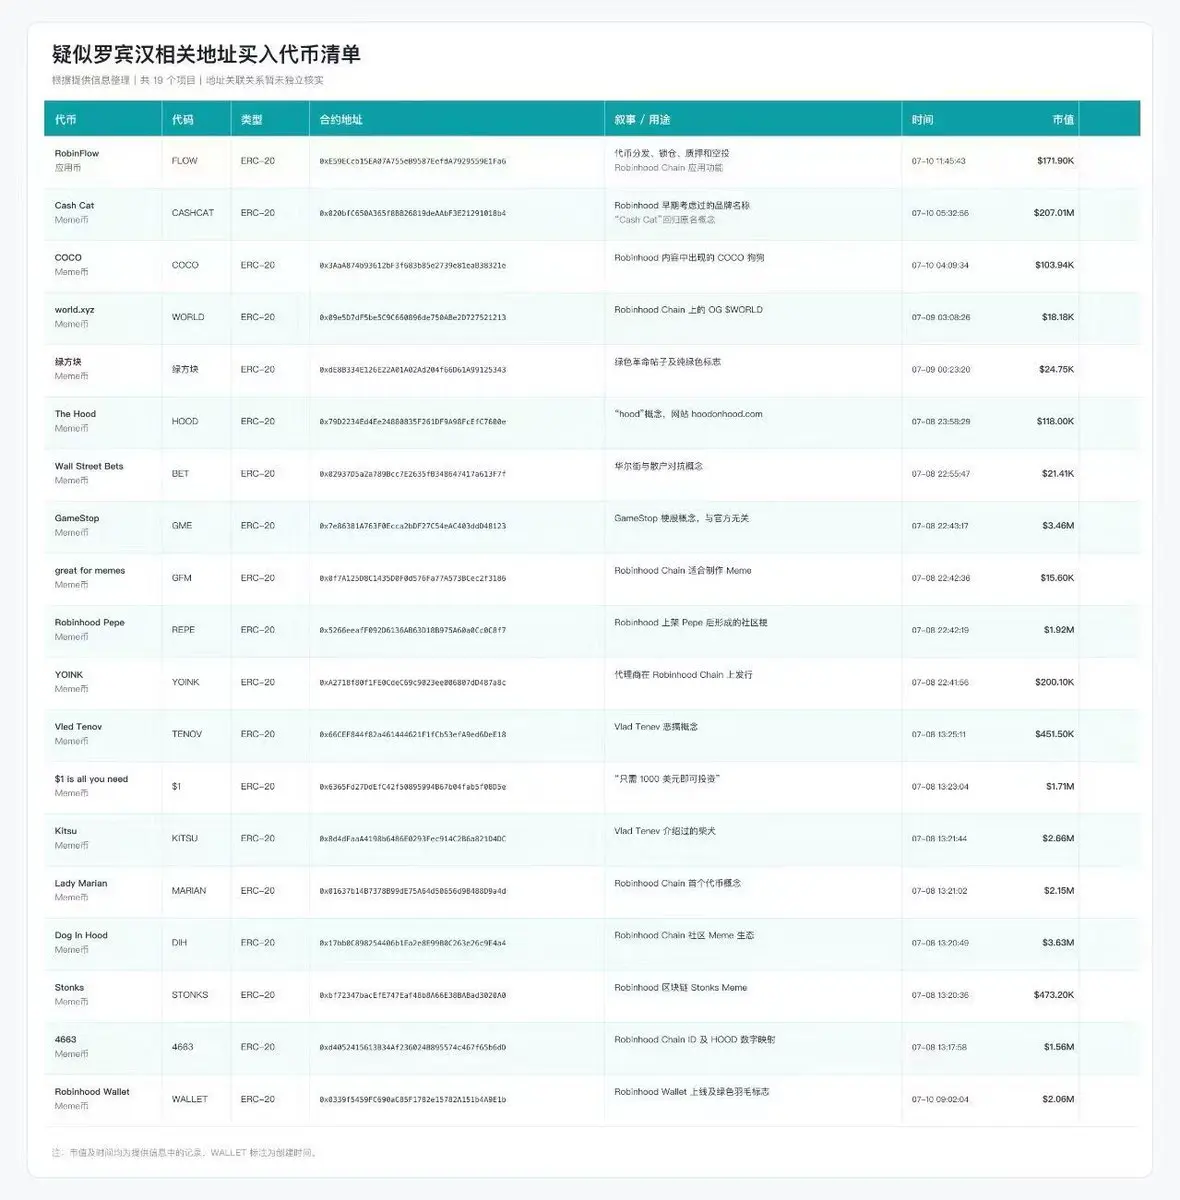Viewport: 1180px width, 1200px height.
Task: Select the Lady Marian token name
Action: pyautogui.click(x=81, y=883)
